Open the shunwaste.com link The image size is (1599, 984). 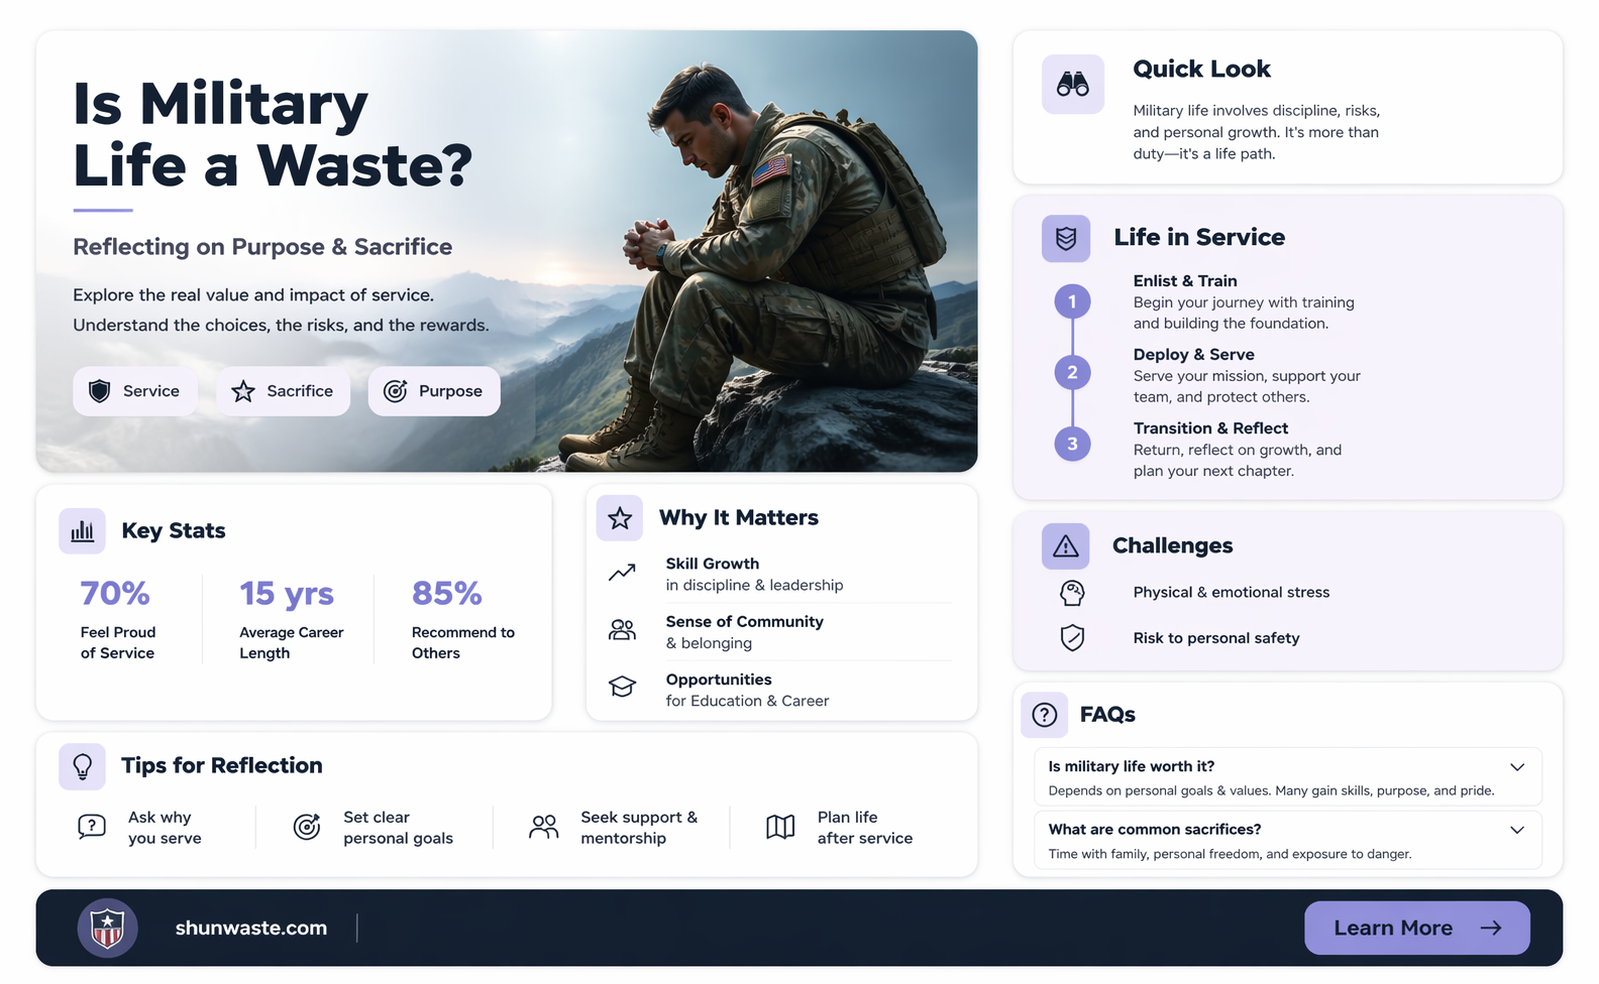pos(251,928)
